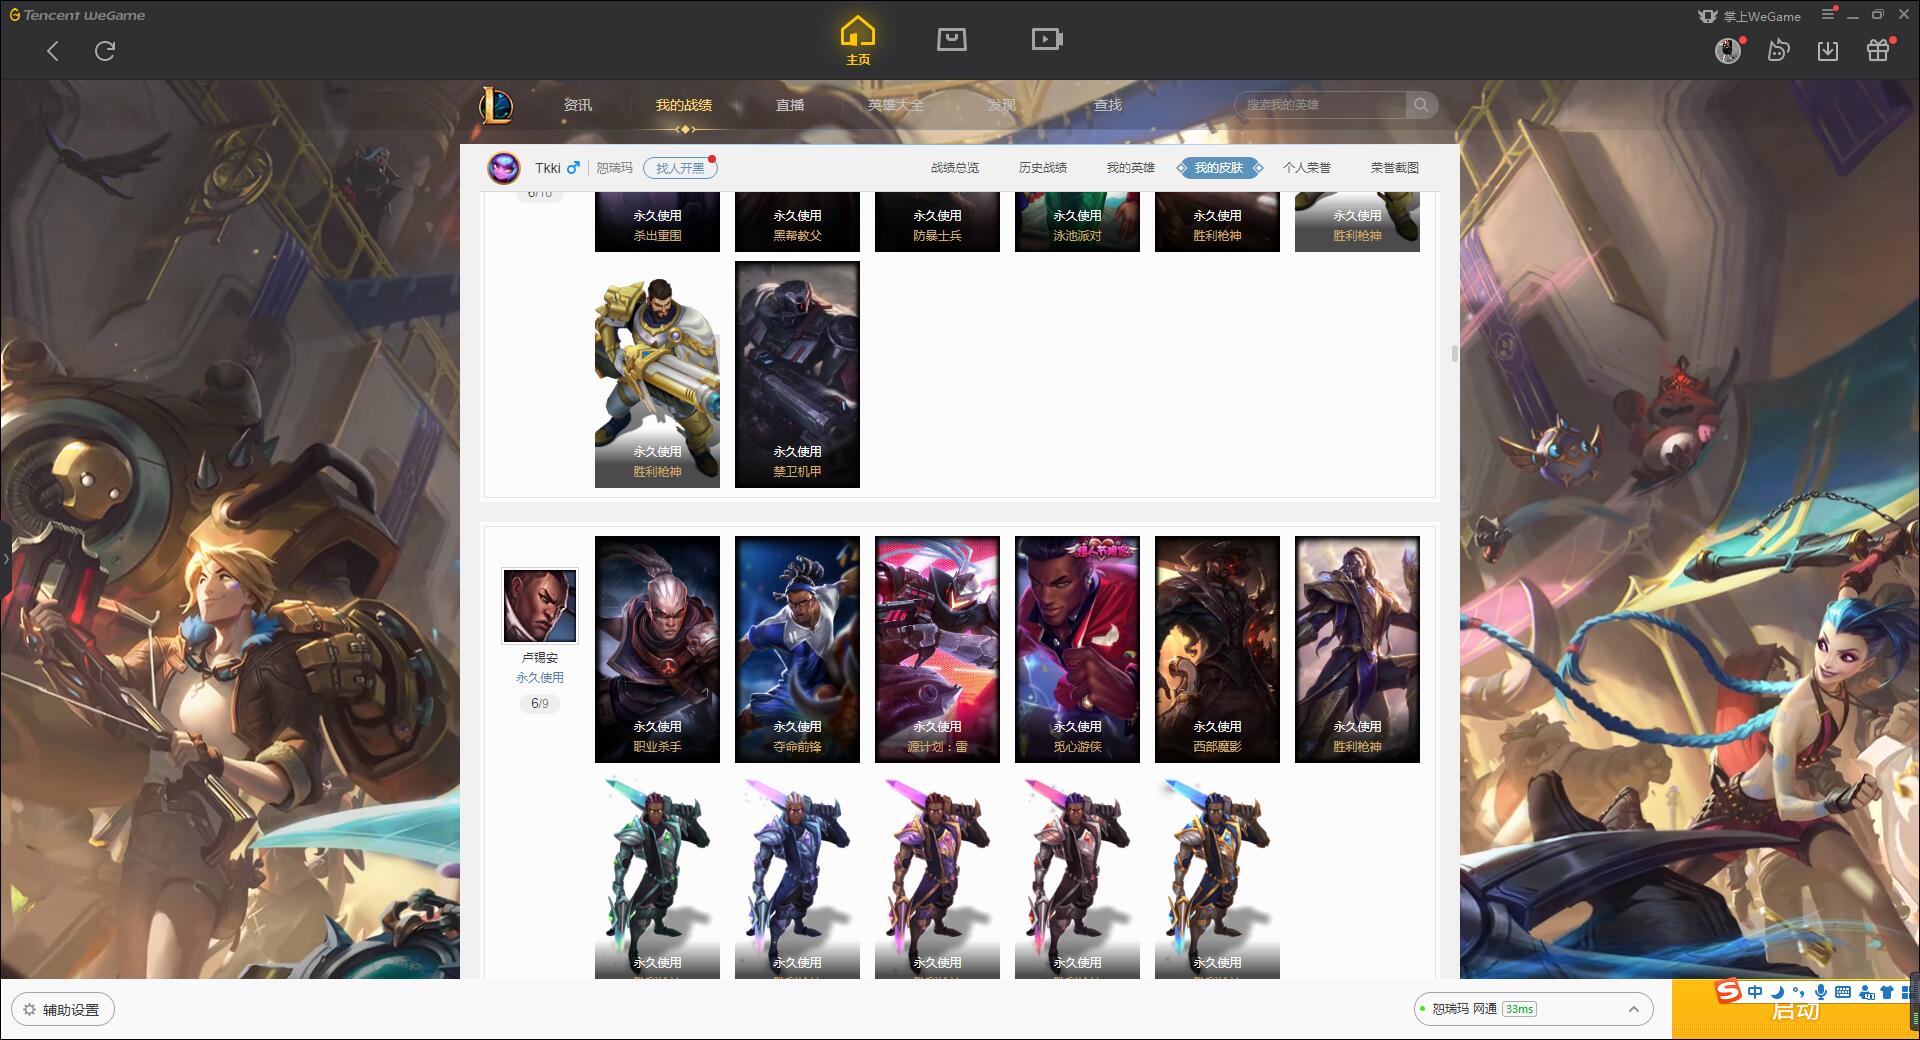Screen dimensions: 1920x1040
Task: Click the 找人开黑 button
Action: click(x=680, y=168)
